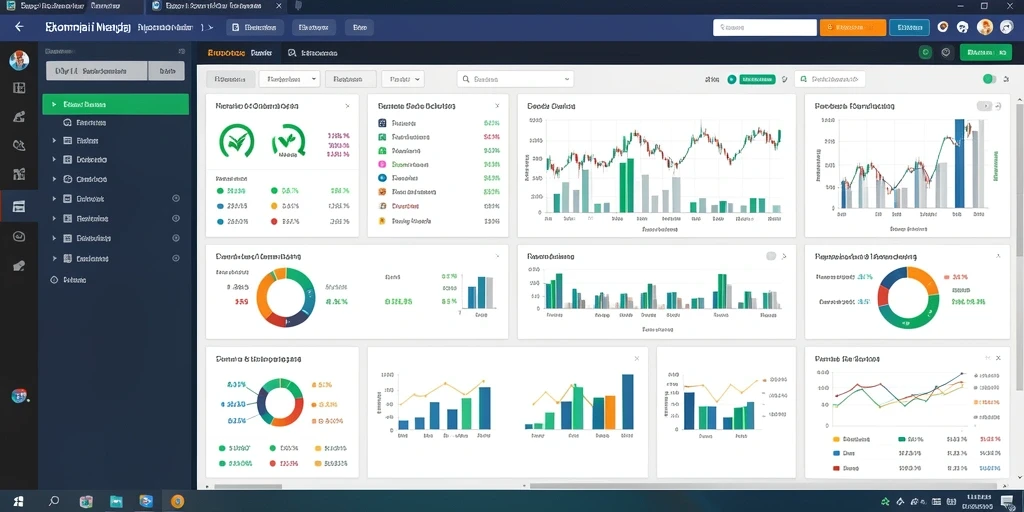Click the brown round icon beside the blue header button
Screen dimensions: 1024x512
pyautogui.click(x=942, y=27)
